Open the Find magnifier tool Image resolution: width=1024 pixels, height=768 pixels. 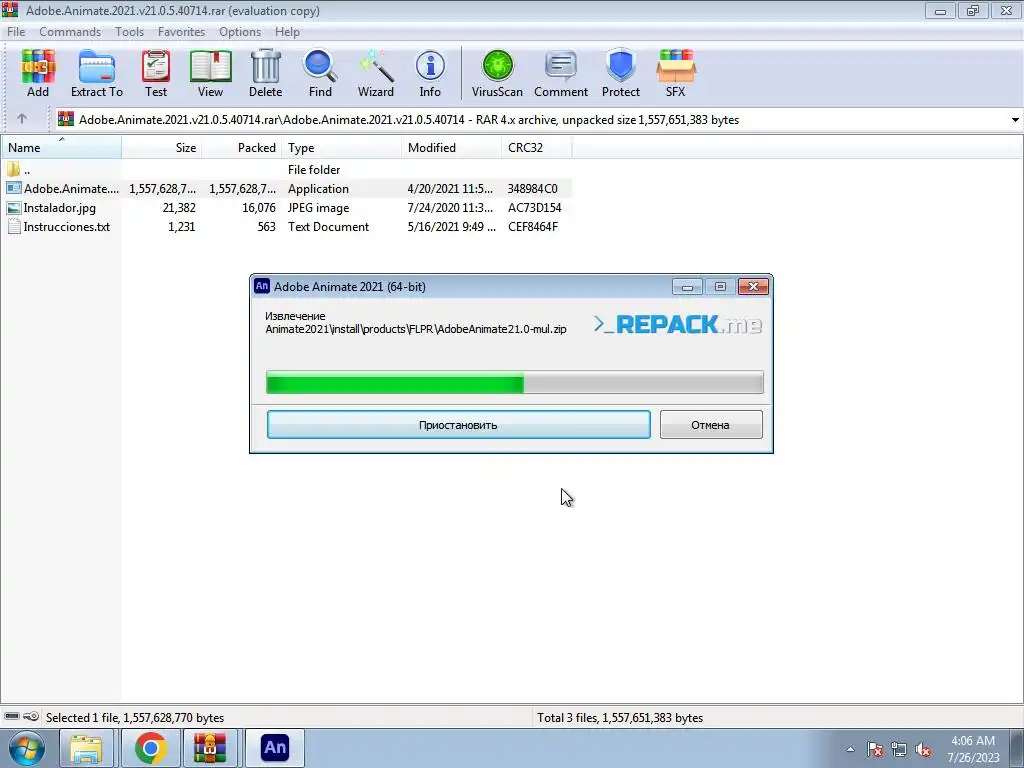click(x=320, y=73)
